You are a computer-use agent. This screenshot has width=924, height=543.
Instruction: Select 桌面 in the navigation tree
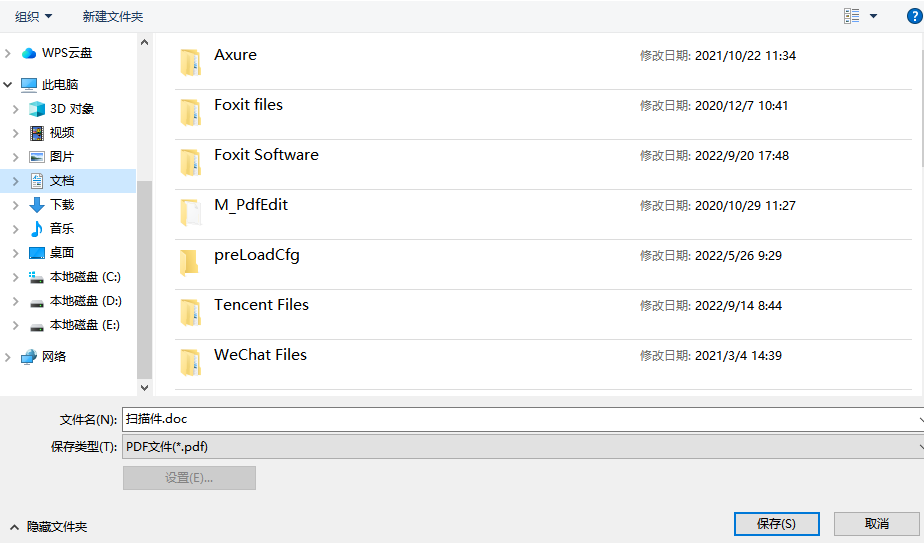coord(62,253)
